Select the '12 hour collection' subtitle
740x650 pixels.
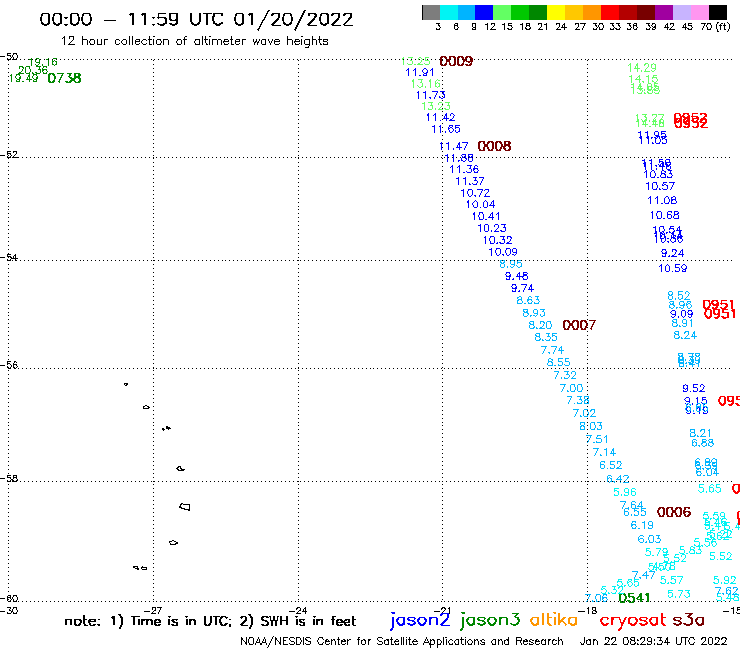[194, 41]
